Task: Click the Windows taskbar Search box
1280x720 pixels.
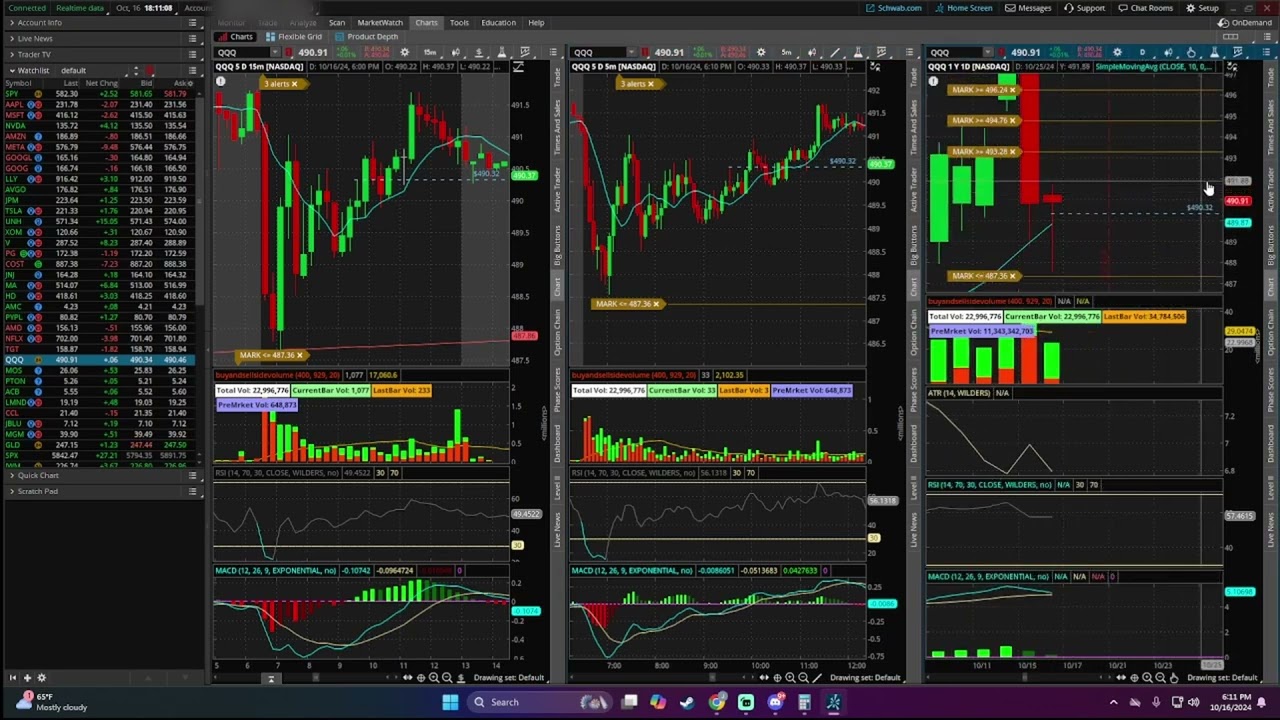Action: point(540,702)
